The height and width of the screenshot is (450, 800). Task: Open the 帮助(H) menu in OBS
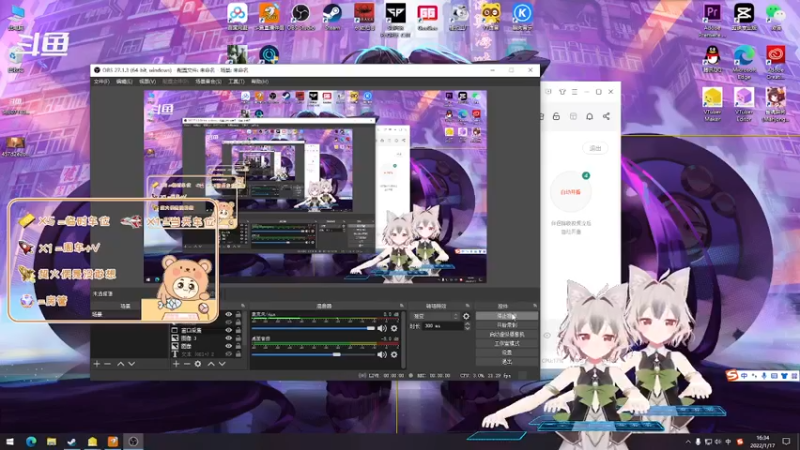(260, 82)
